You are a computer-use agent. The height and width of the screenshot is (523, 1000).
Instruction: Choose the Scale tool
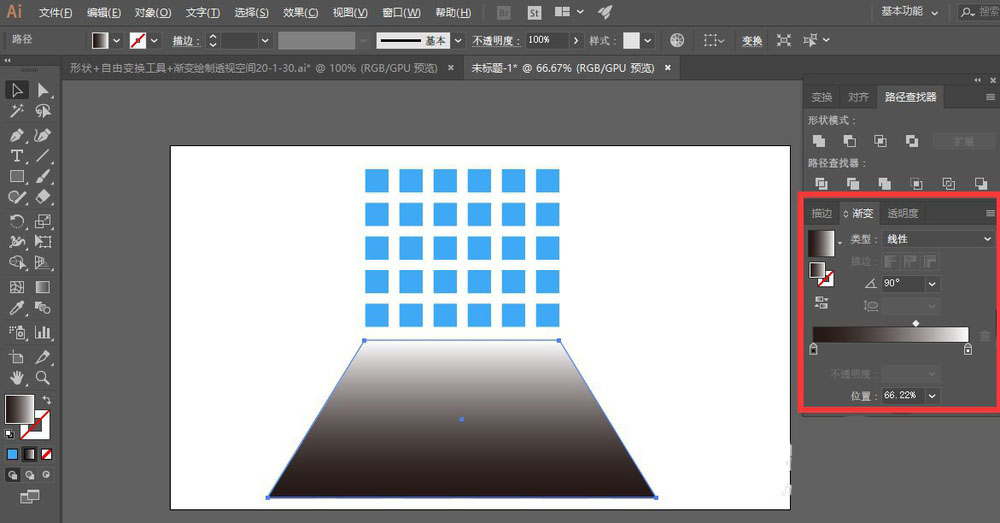43,221
